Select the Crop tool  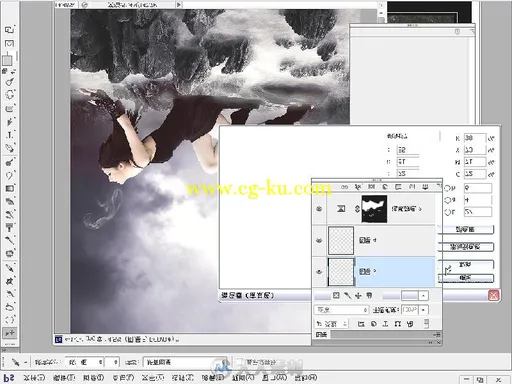9,281
